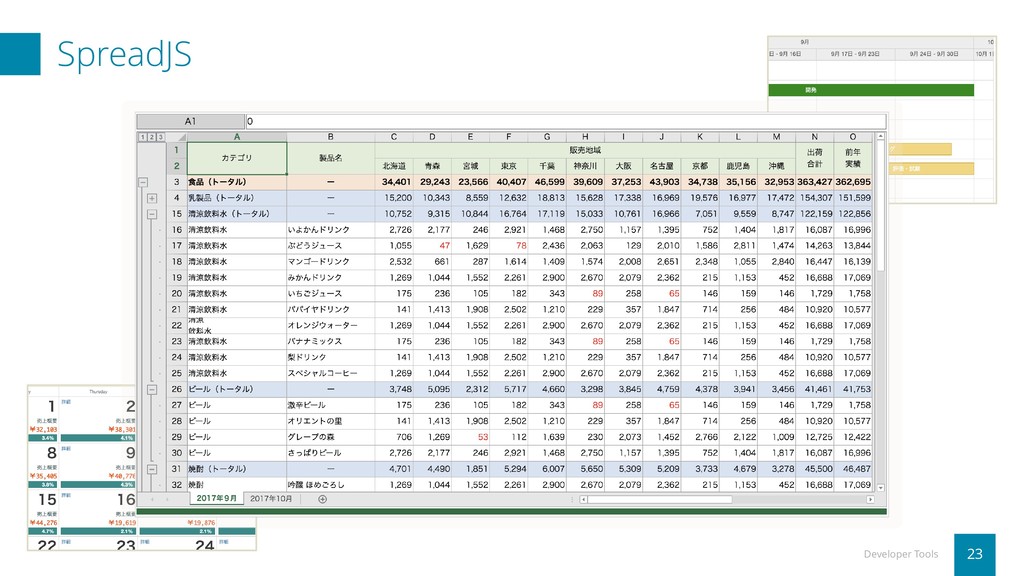The width and height of the screenshot is (1024, 576).
Task: Select column A header
Action: 236,137
